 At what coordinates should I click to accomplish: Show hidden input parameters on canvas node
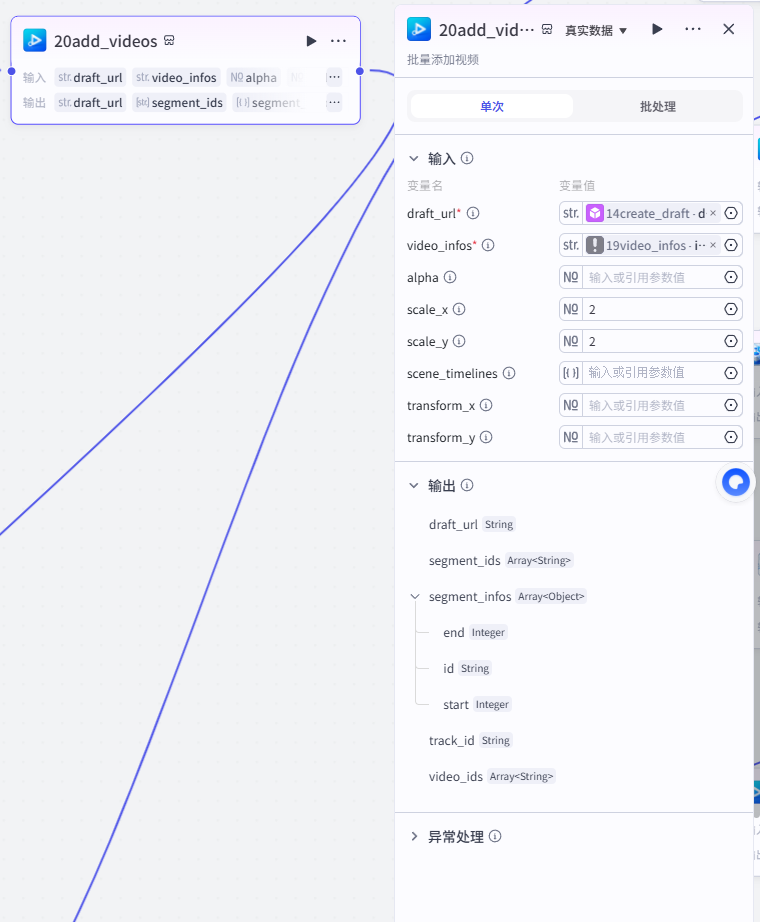(334, 77)
